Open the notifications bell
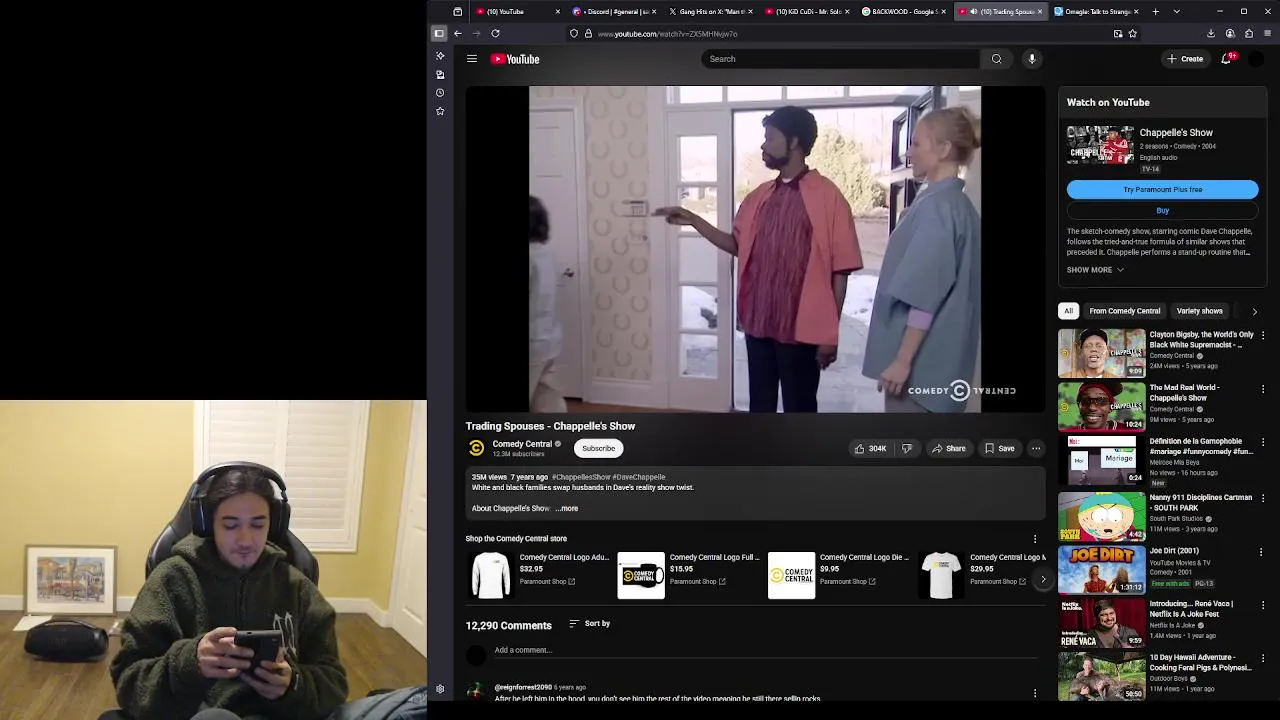Screen dimensions: 1280x720 click(x=1226, y=59)
